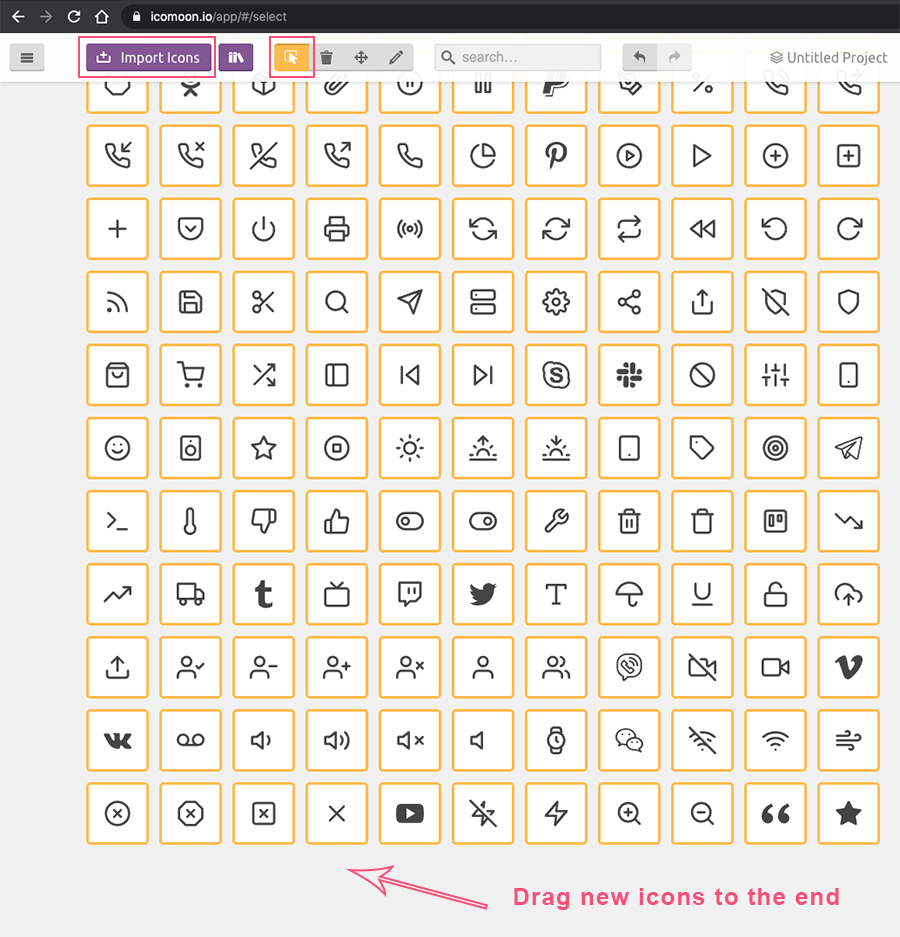Screen dimensions: 900x937
Task: Select the settings gear icon
Action: coord(556,302)
